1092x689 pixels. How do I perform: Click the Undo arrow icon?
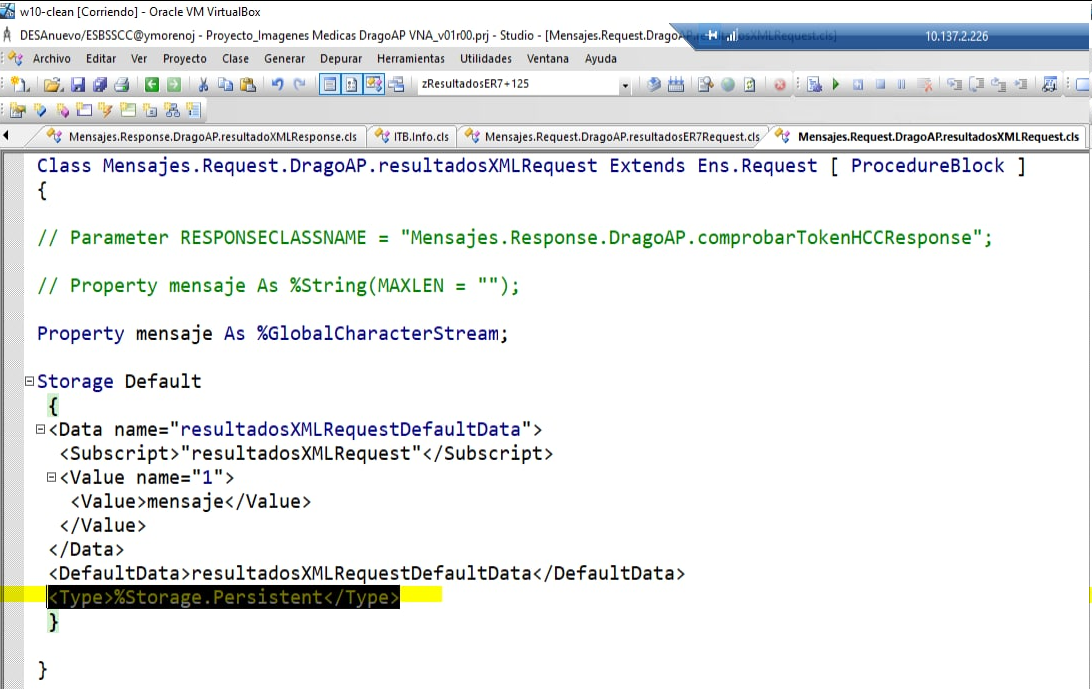point(277,85)
